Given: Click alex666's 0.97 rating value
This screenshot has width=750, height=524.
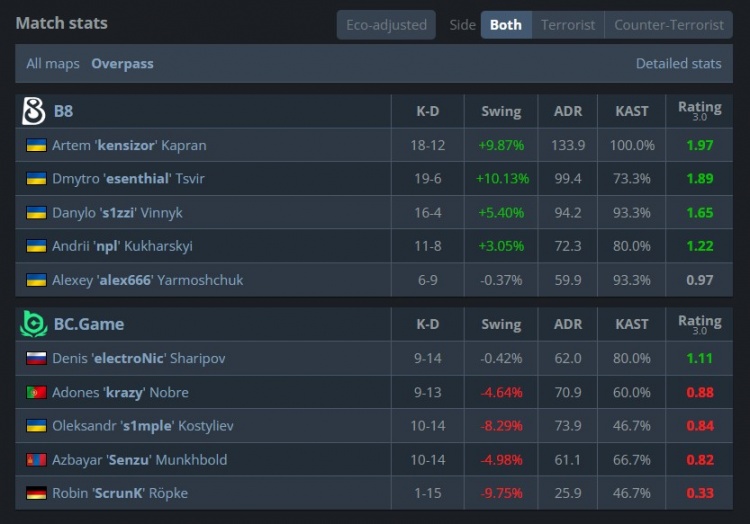Looking at the screenshot, I should pos(699,280).
